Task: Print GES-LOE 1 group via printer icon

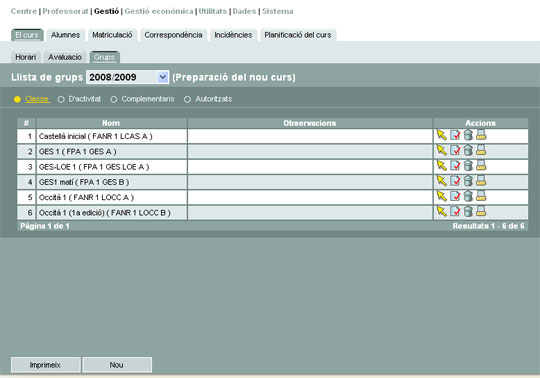Action: click(481, 166)
